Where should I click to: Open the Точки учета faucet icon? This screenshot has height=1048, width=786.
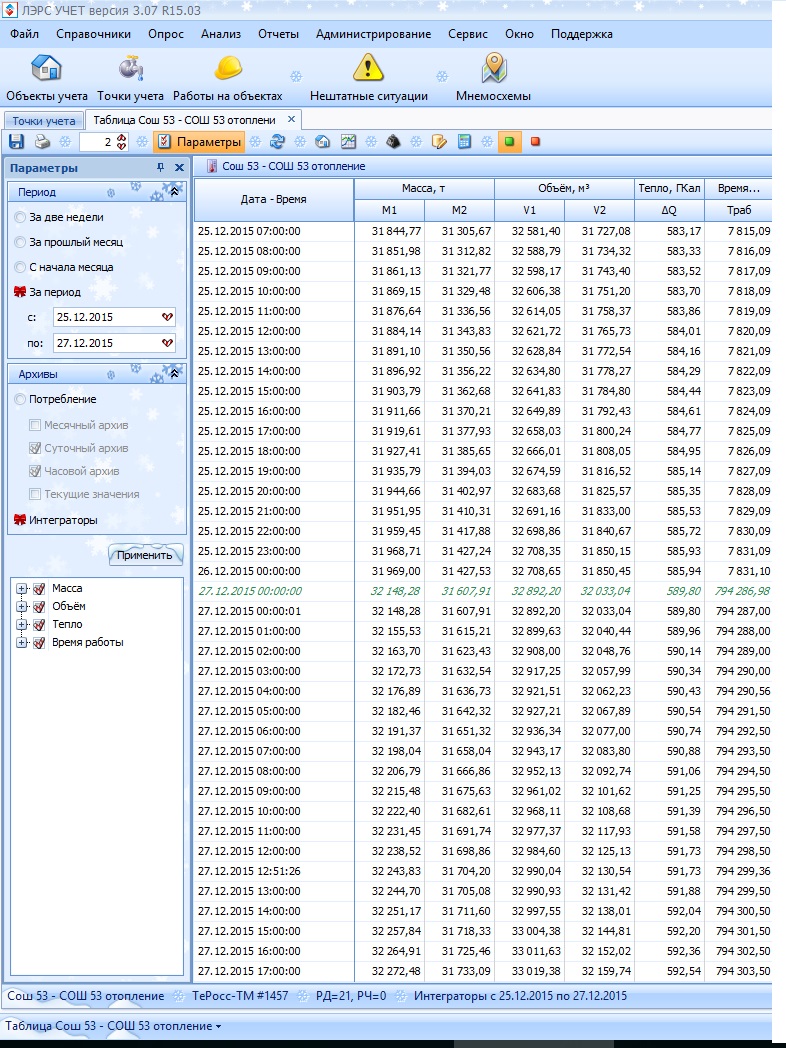(x=131, y=68)
